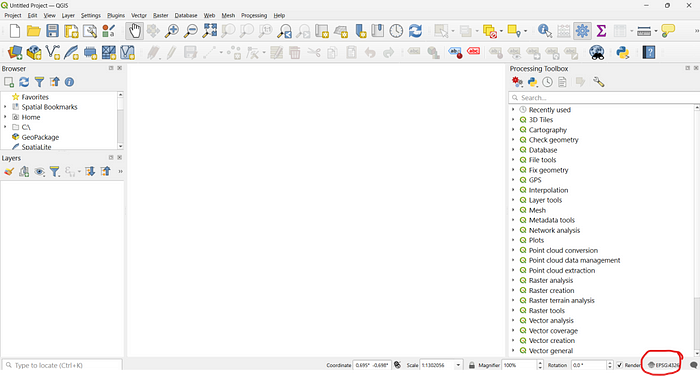This screenshot has width=700, height=376.
Task: Expand the Network analysis group
Action: point(513,230)
